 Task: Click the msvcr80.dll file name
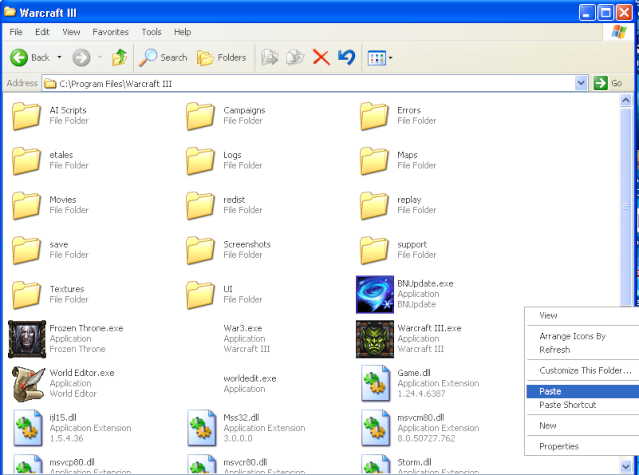245,462
